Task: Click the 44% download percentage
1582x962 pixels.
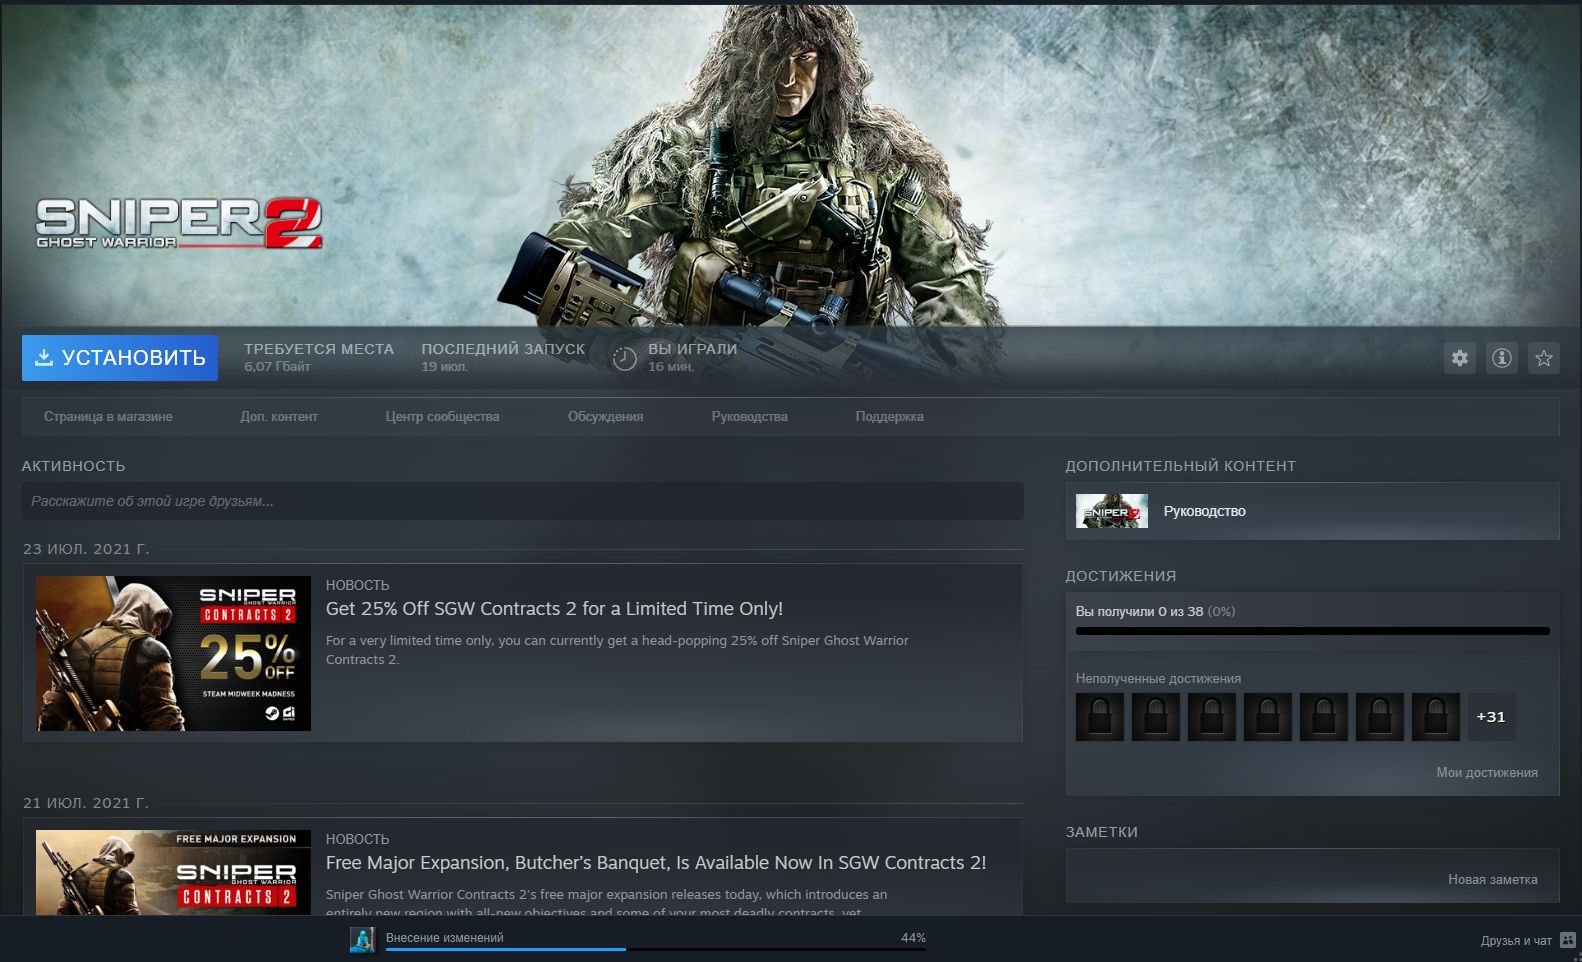Action: (913, 938)
